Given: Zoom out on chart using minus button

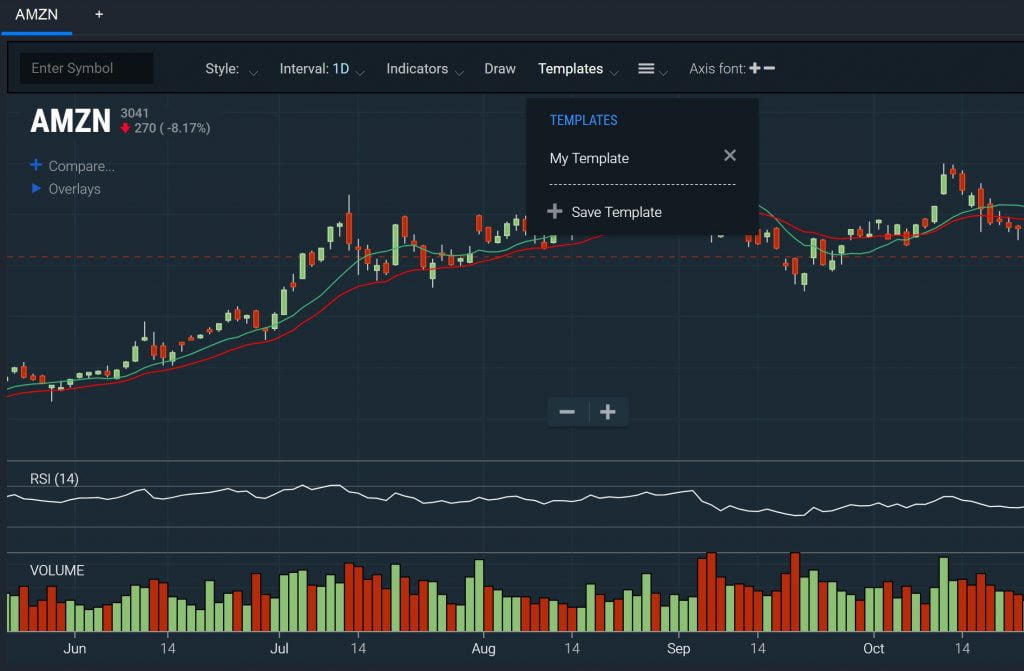Looking at the screenshot, I should coord(567,411).
